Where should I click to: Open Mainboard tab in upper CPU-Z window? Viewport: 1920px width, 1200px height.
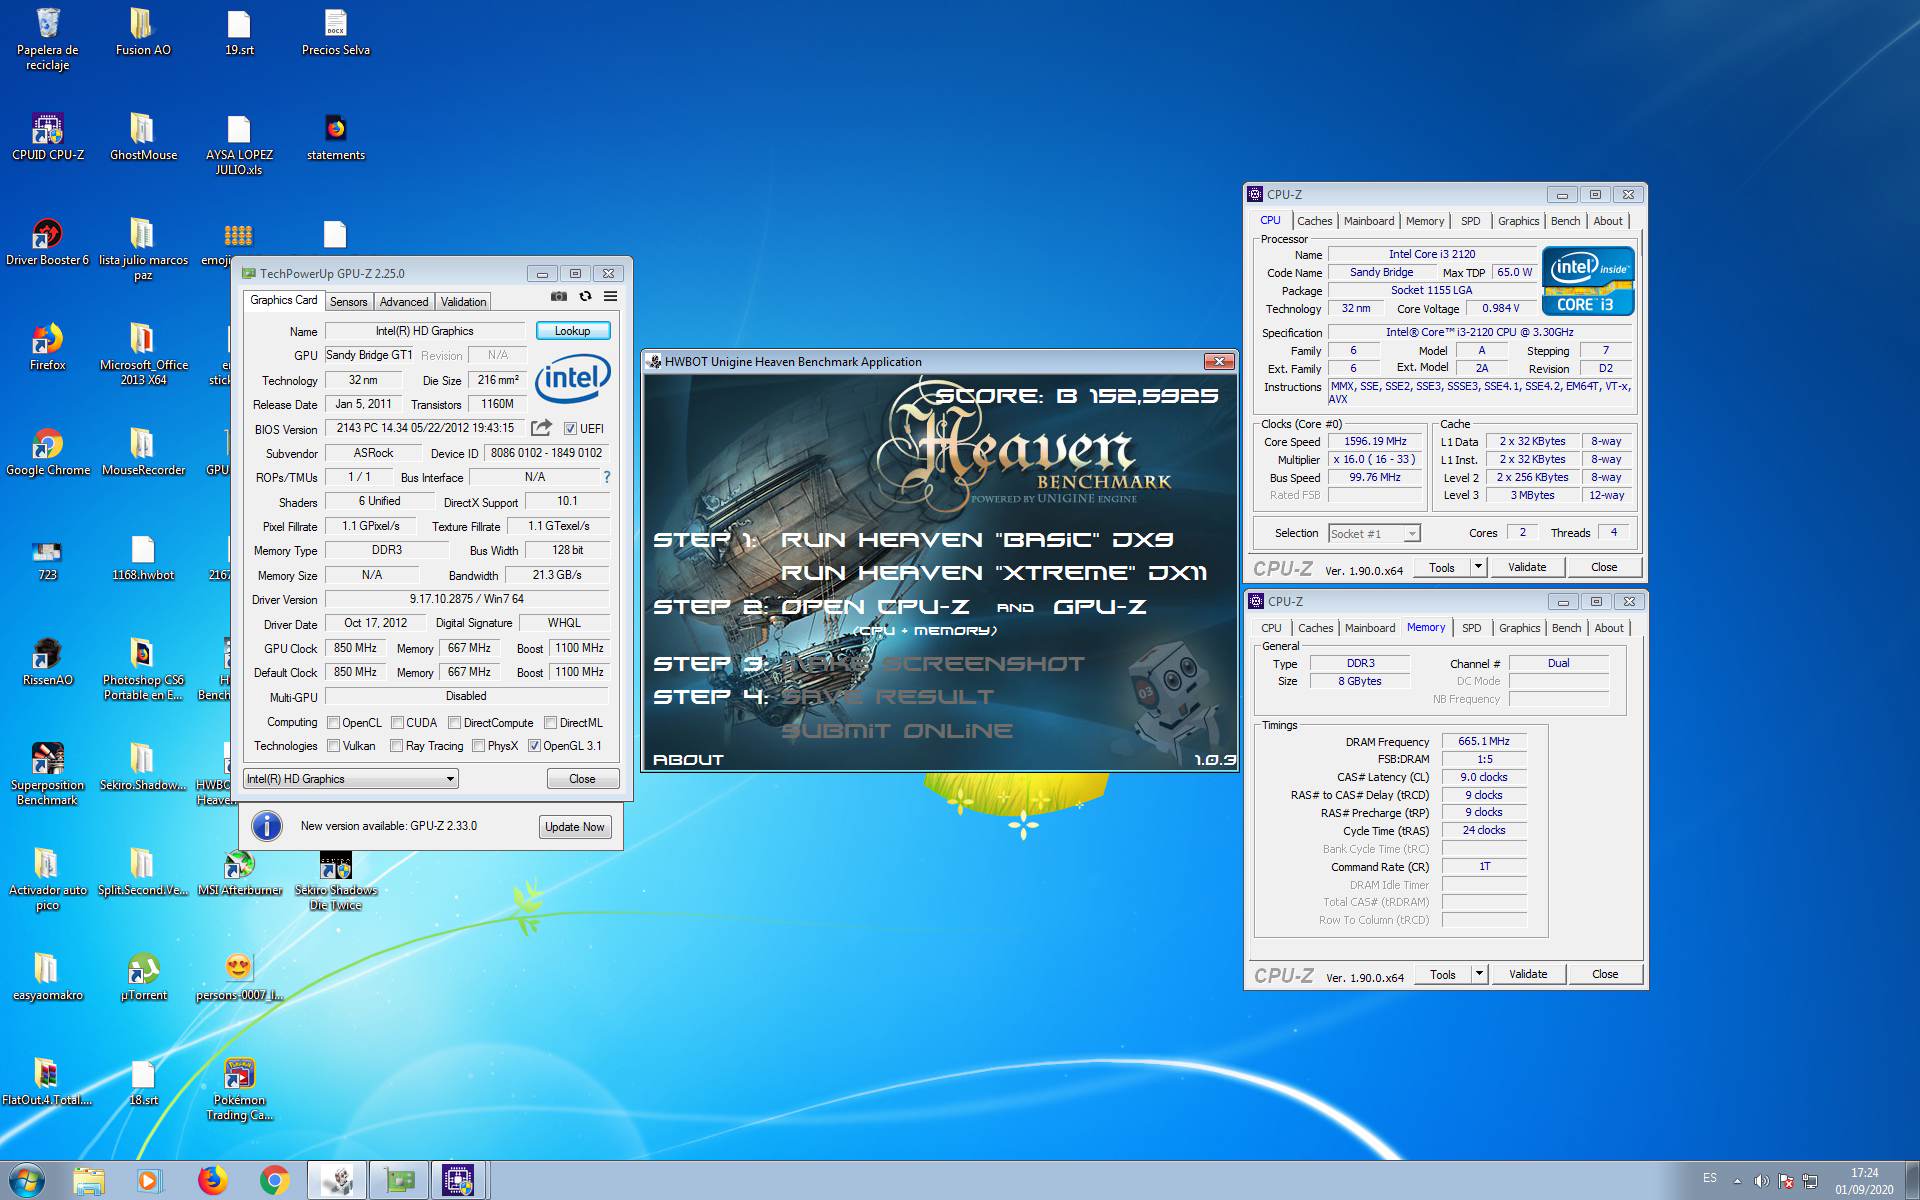coord(1369,221)
